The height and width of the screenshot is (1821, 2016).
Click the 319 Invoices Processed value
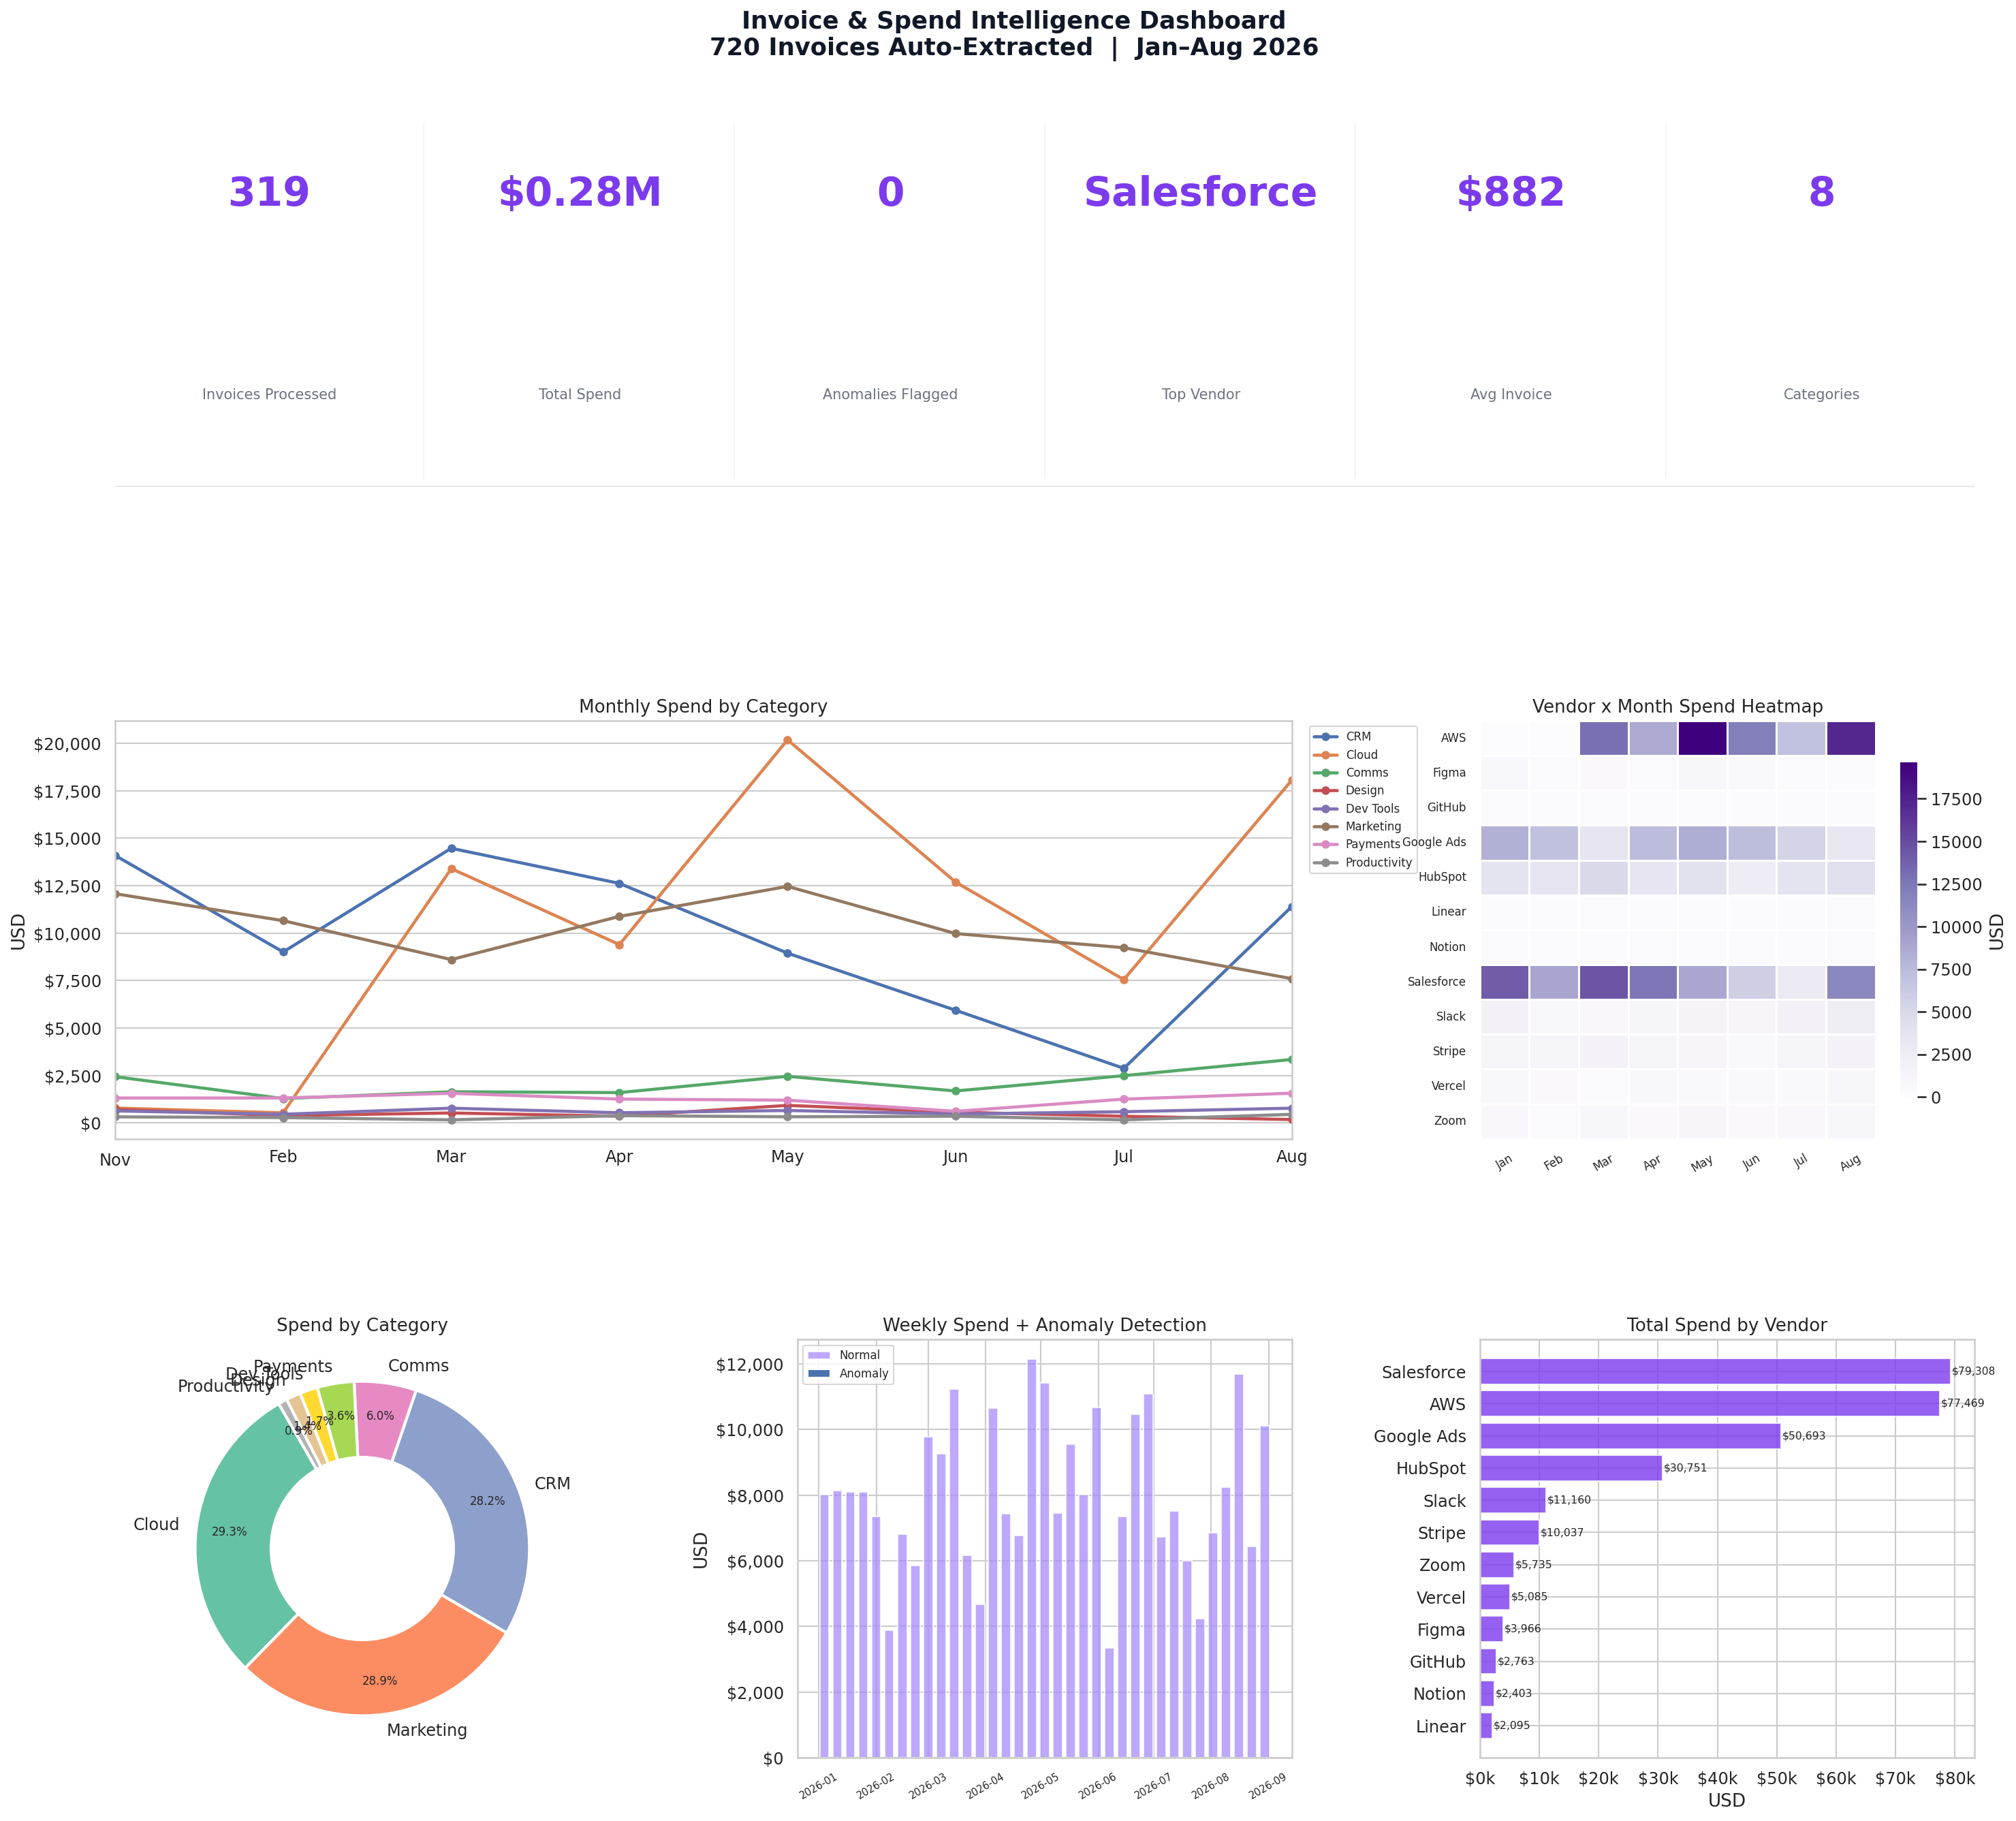click(x=269, y=192)
